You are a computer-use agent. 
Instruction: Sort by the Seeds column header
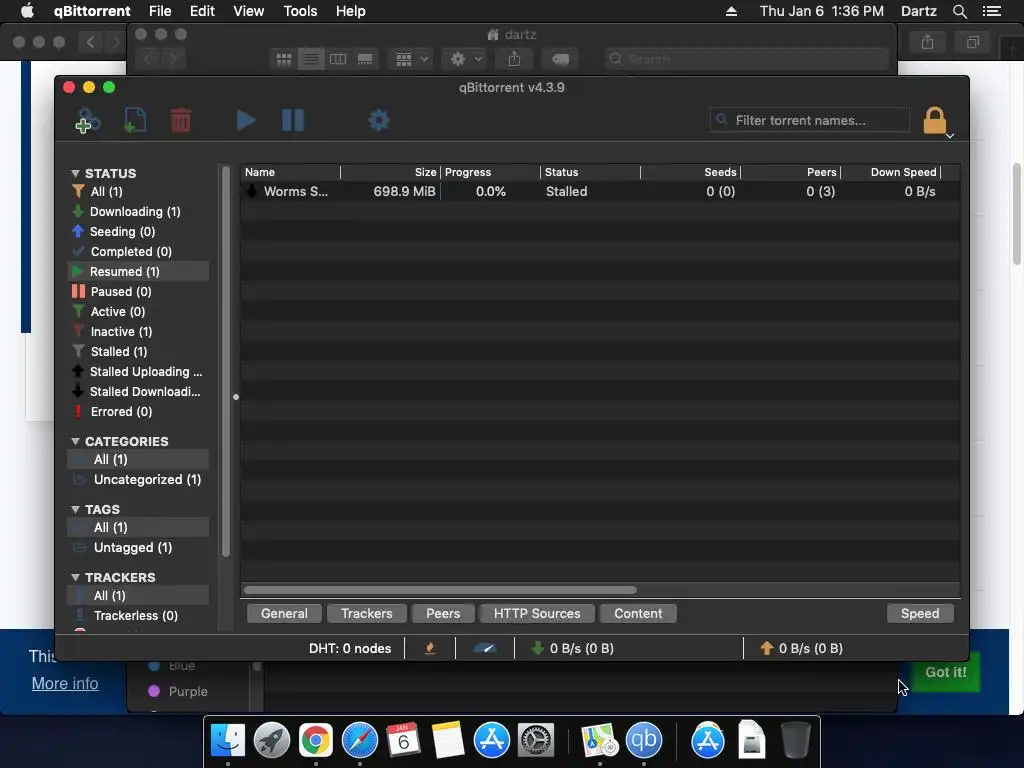pos(691,172)
